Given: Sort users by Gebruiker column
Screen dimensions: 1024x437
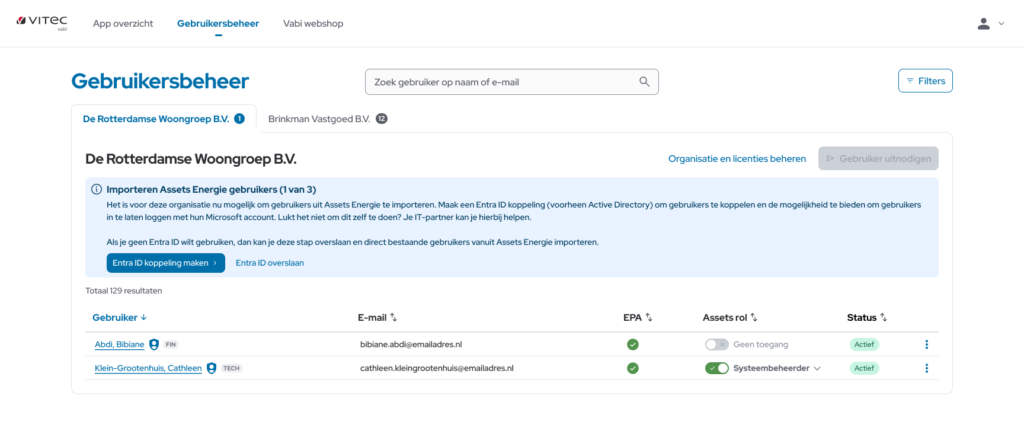Looking at the screenshot, I should 120,318.
